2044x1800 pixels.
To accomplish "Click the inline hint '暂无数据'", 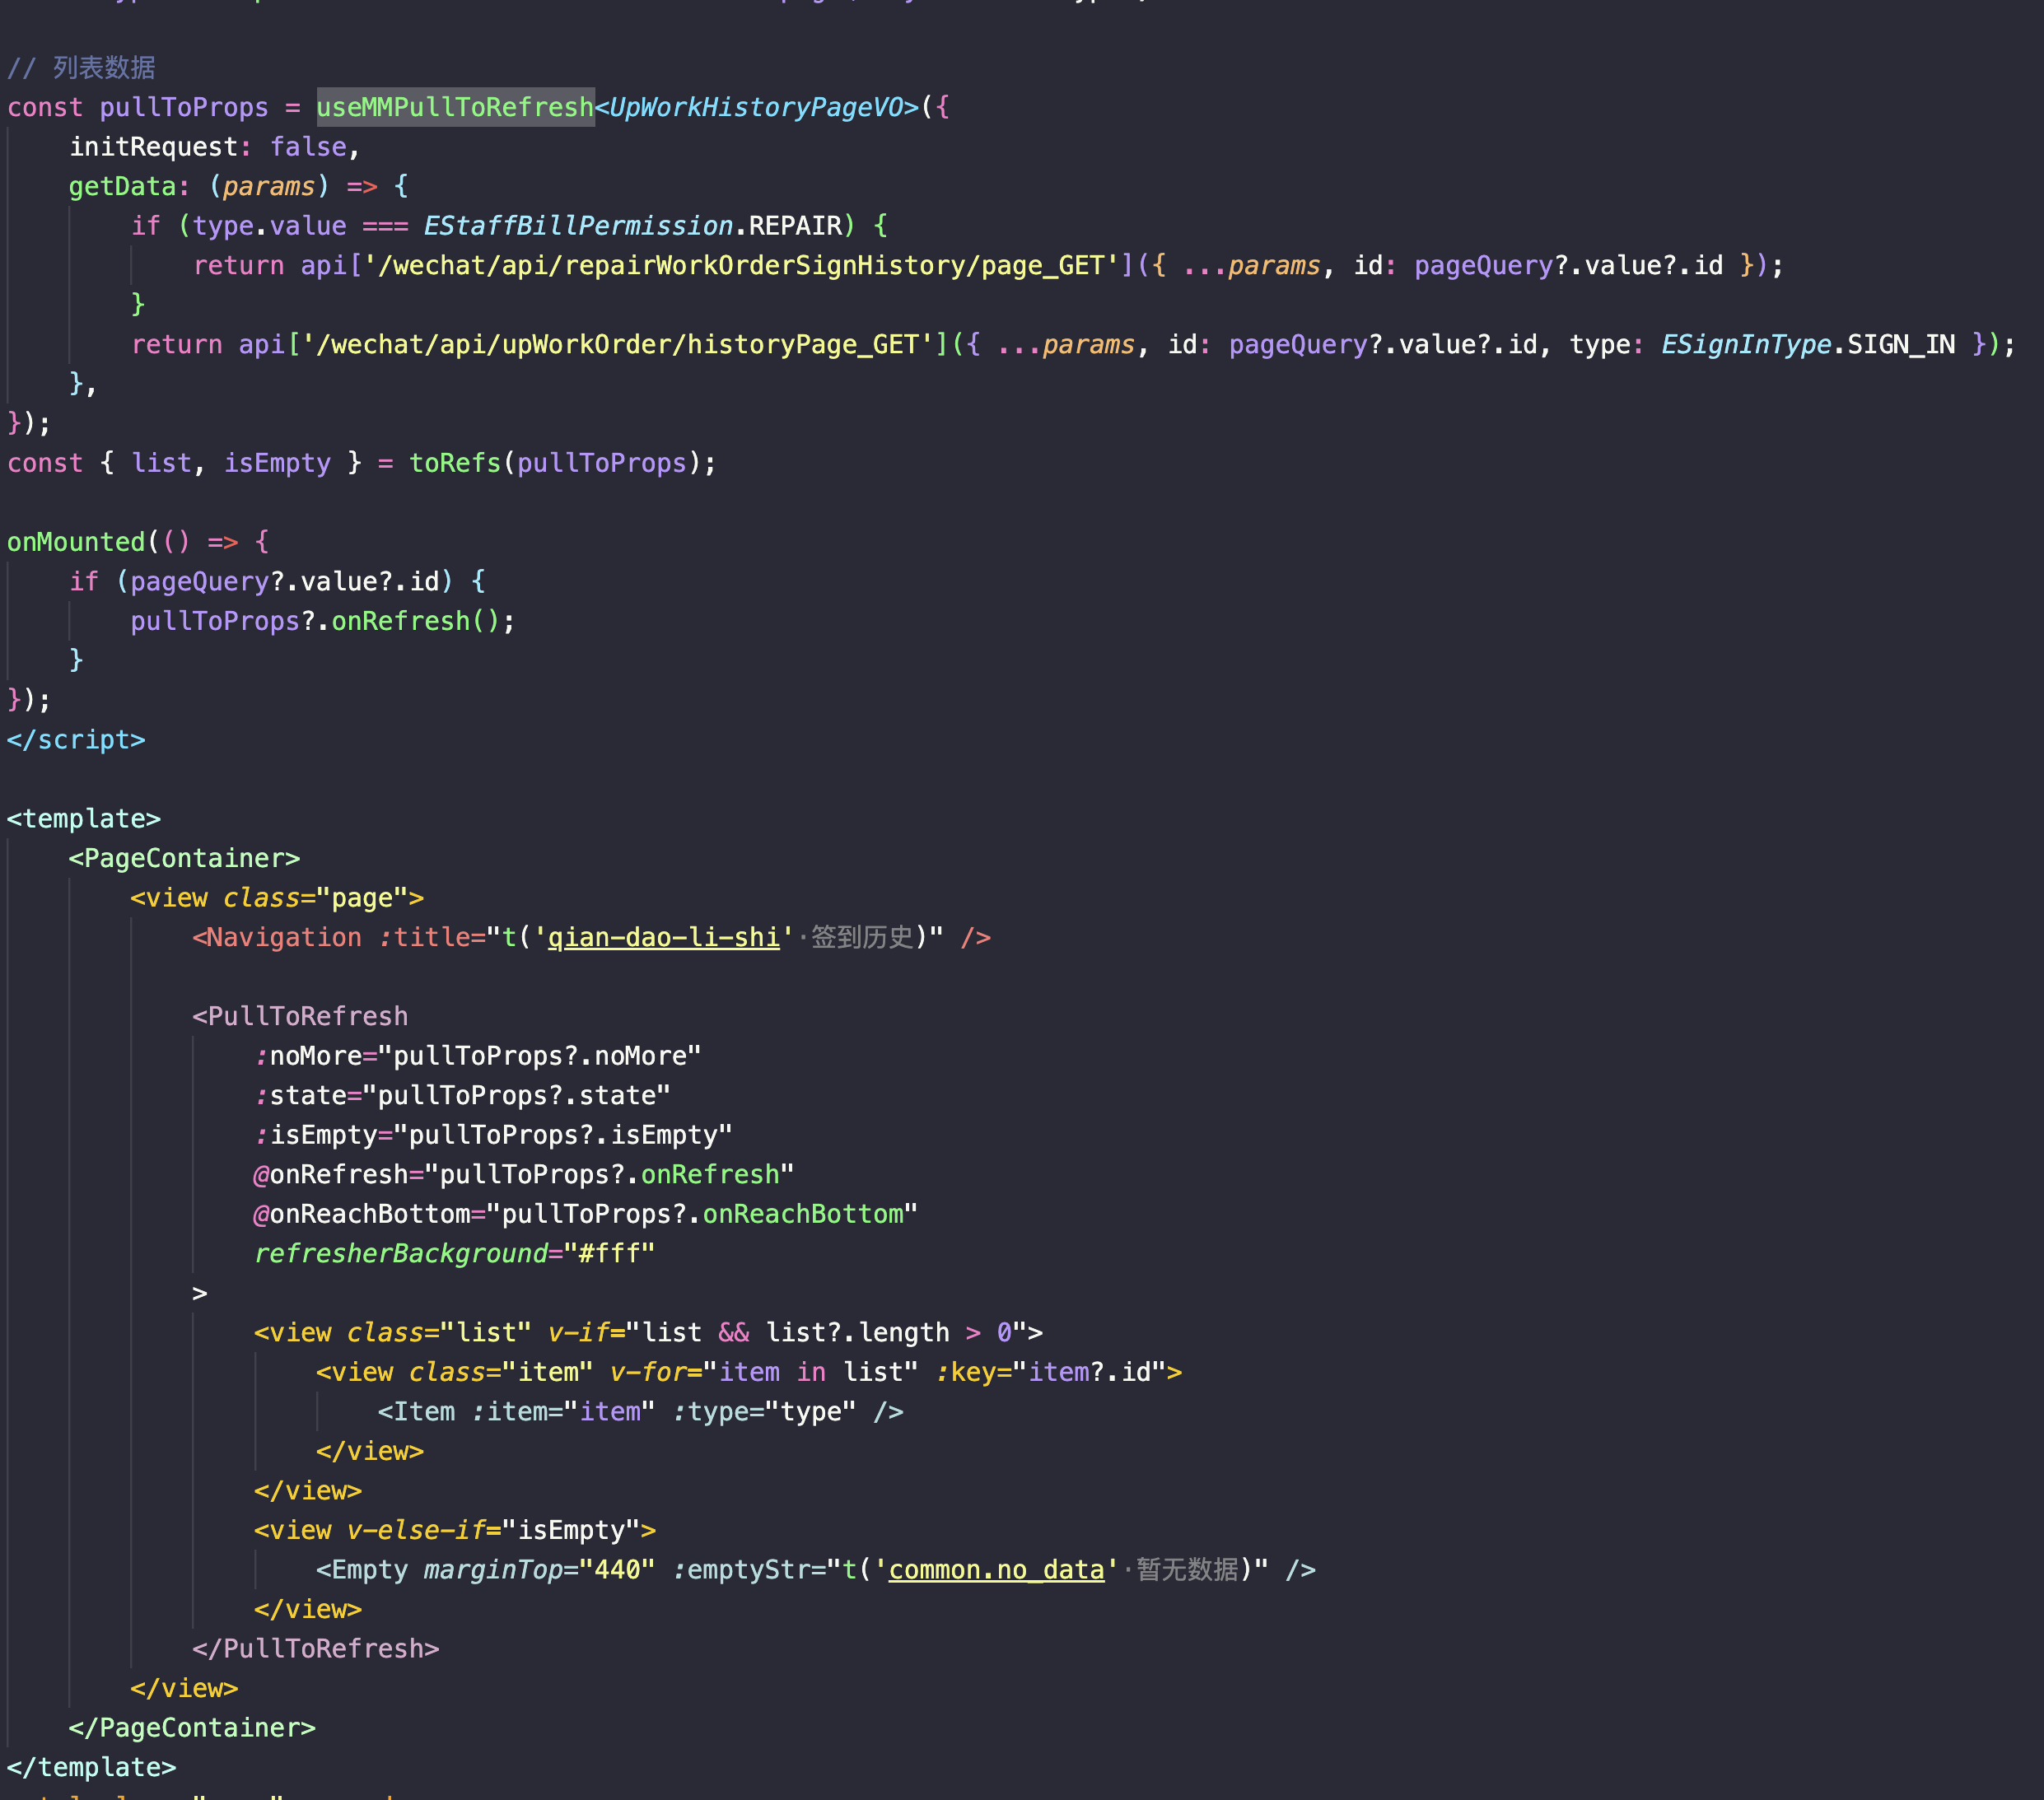I will pyautogui.click(x=1188, y=1570).
